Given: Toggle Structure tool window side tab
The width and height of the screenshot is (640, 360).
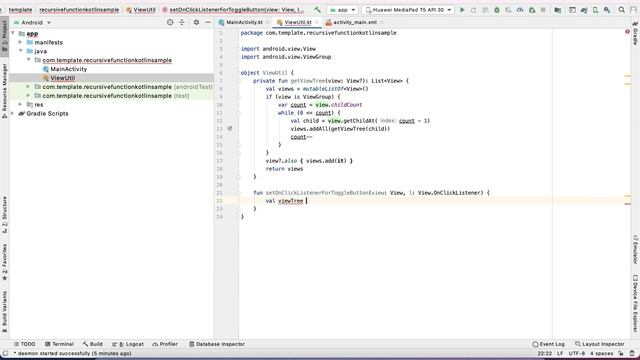Looking at the screenshot, I should (4, 215).
